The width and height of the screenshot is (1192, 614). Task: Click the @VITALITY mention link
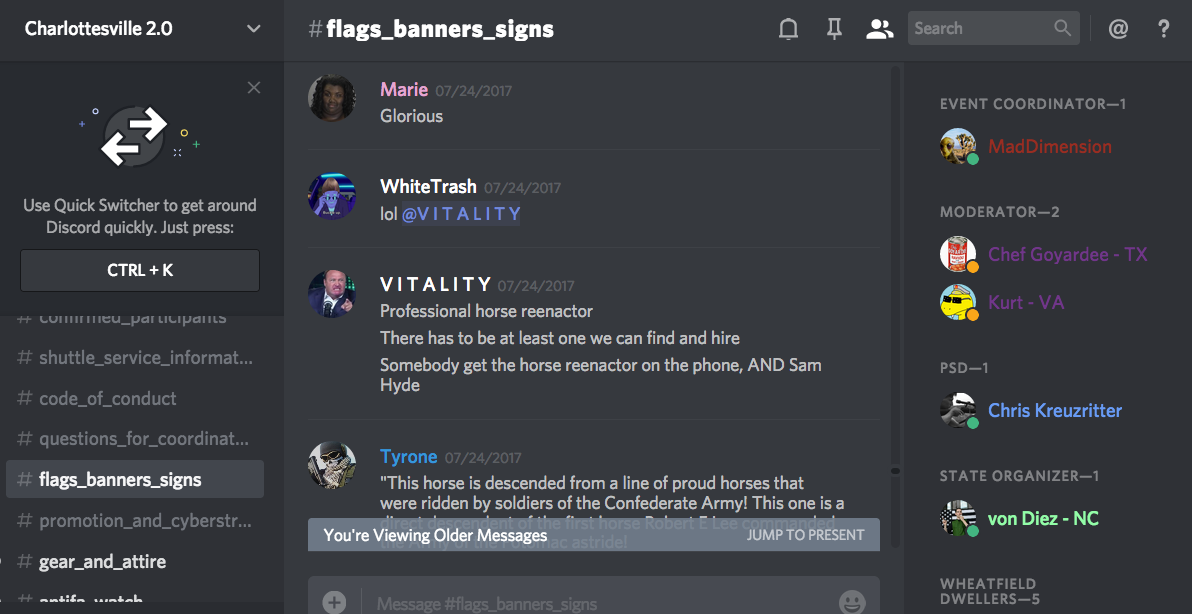461,214
